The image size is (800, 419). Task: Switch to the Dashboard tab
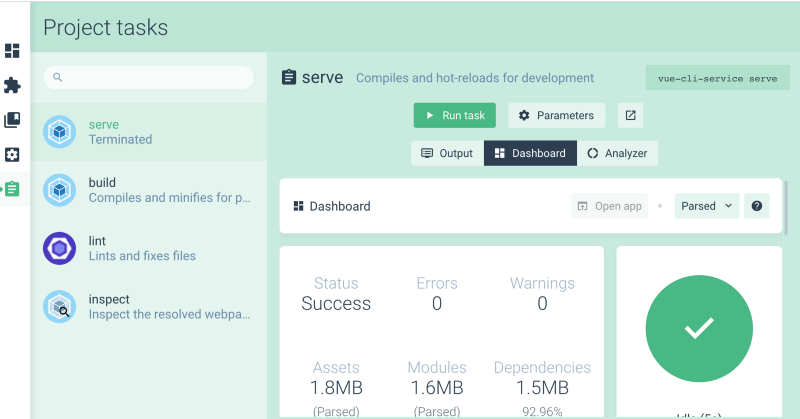click(531, 153)
